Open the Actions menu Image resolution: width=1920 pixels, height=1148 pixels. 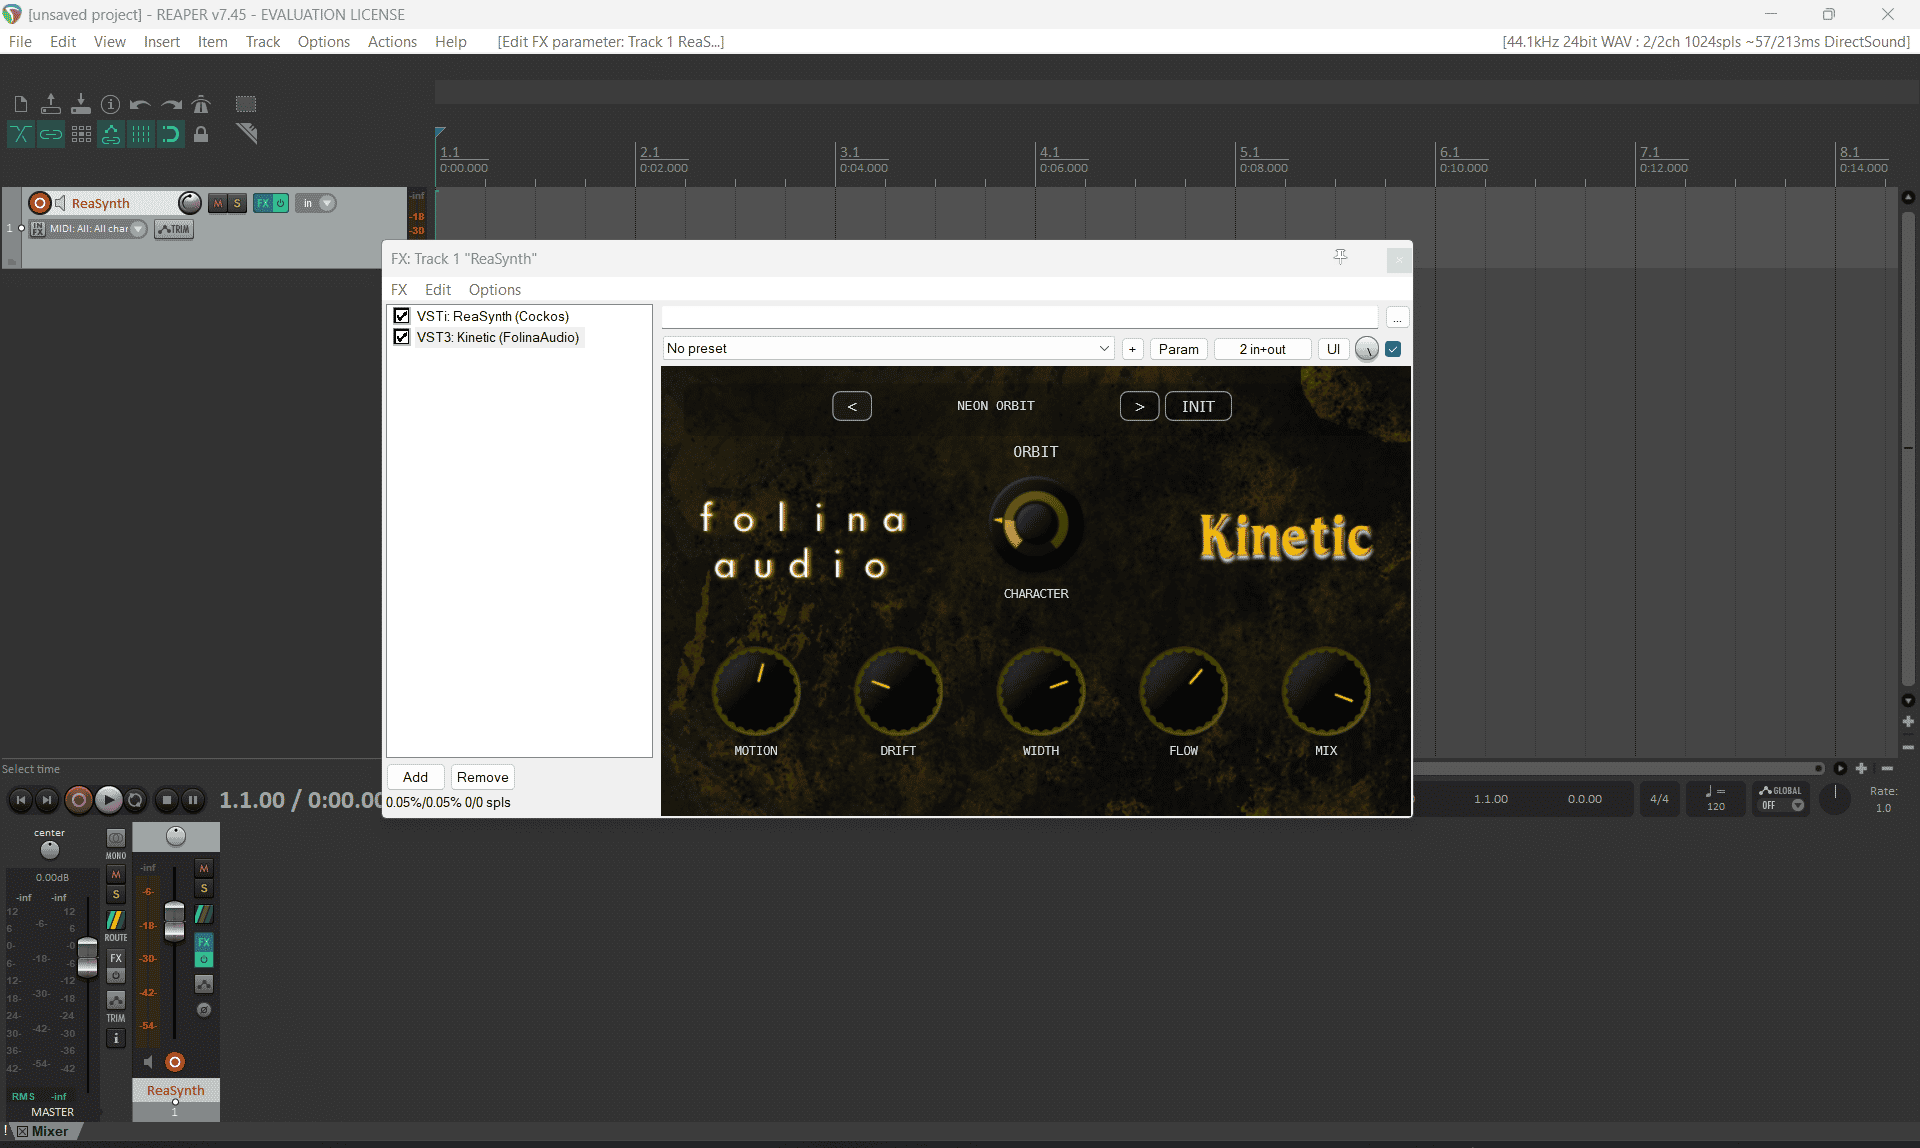tap(392, 41)
